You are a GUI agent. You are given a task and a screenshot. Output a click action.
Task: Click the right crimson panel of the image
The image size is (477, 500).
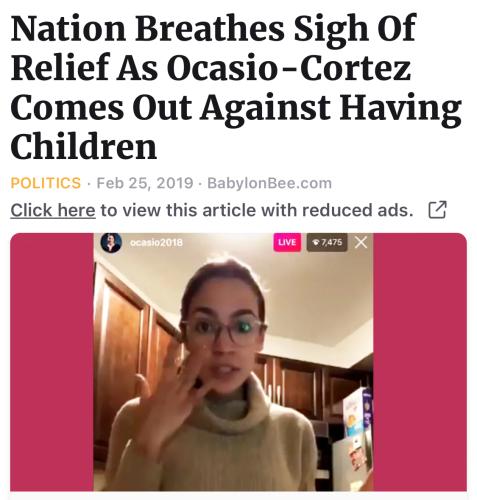420,362
